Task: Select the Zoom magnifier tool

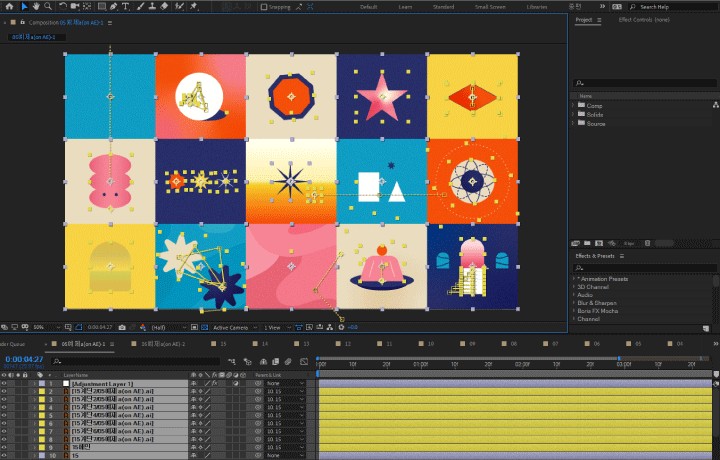Action: [x=48, y=6]
